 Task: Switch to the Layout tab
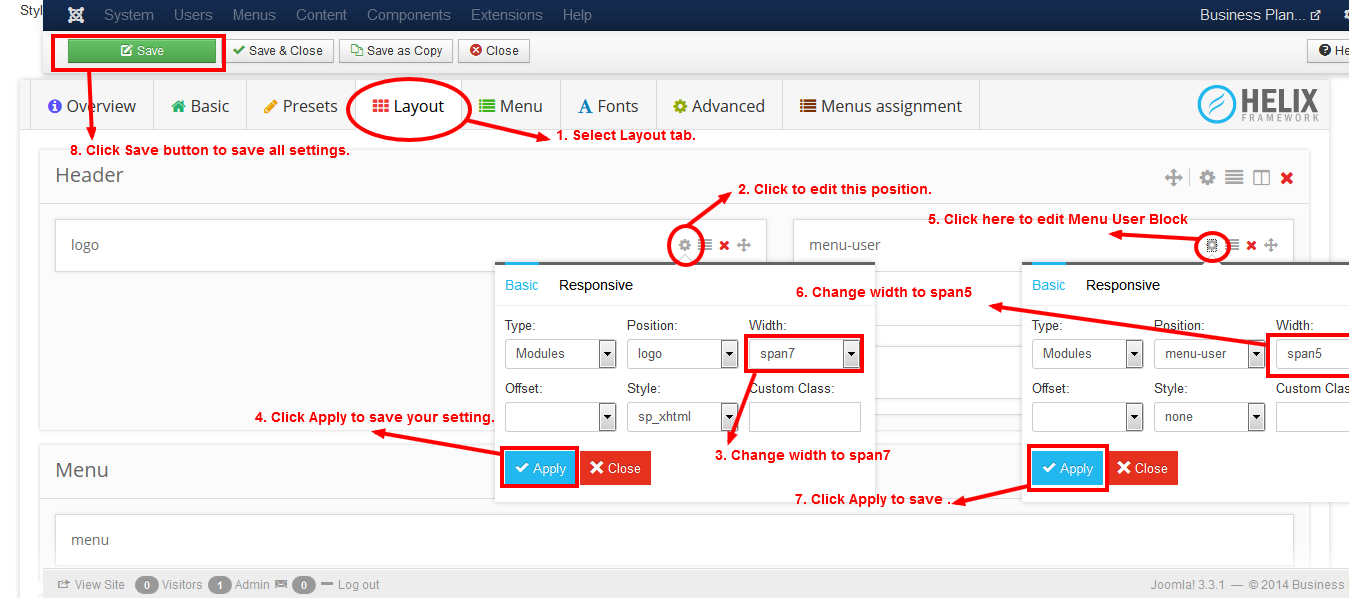pos(408,107)
